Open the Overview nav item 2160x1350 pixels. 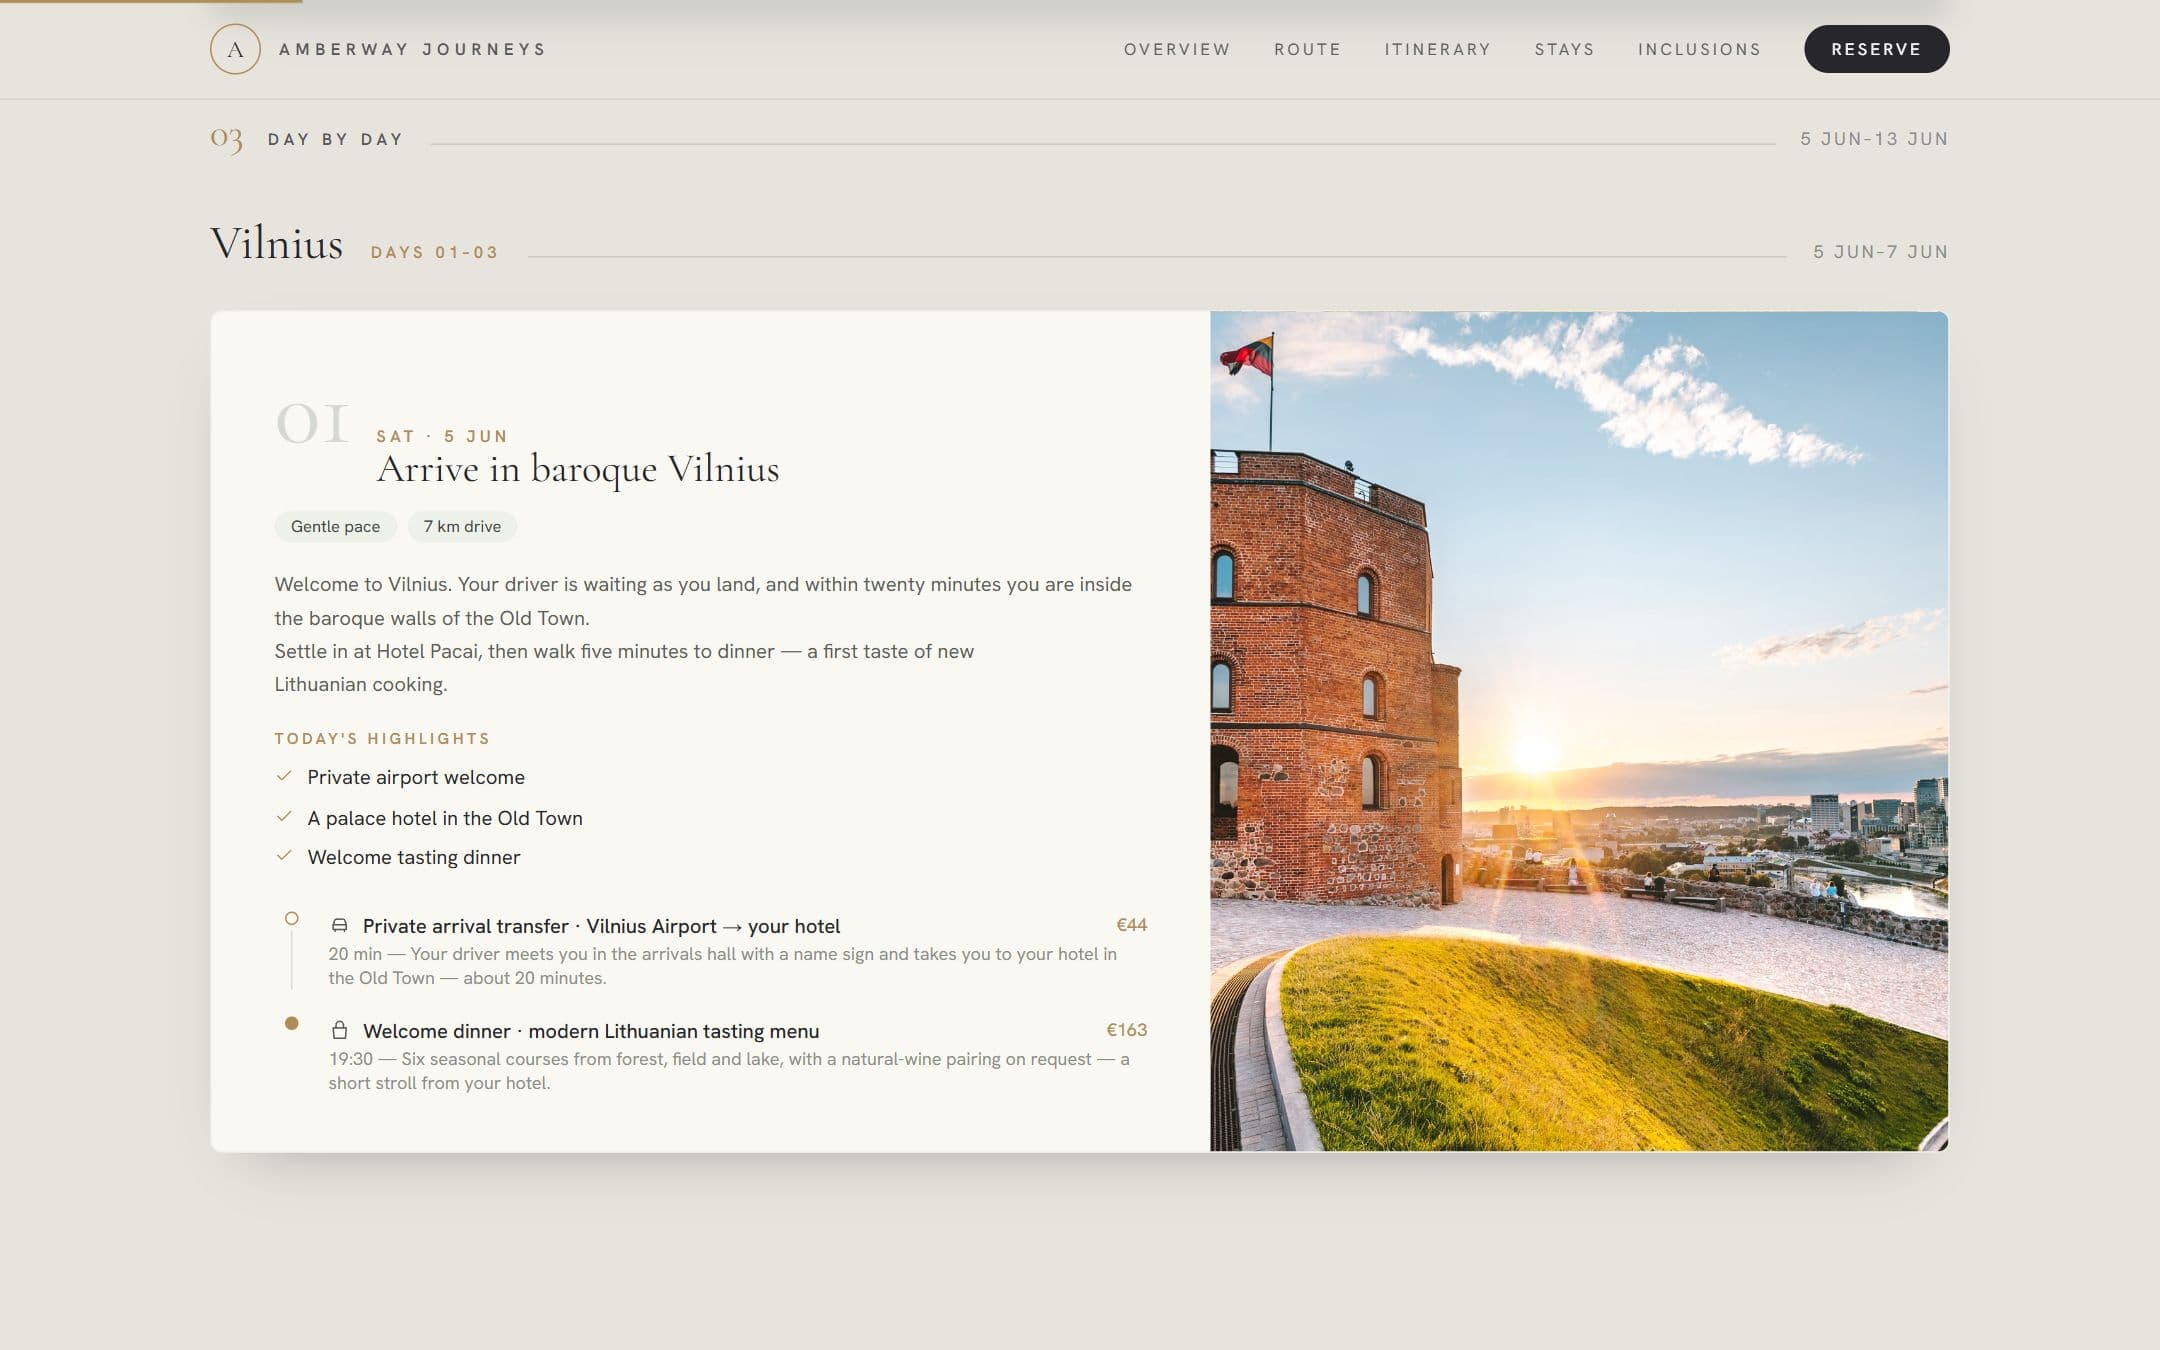(1177, 49)
